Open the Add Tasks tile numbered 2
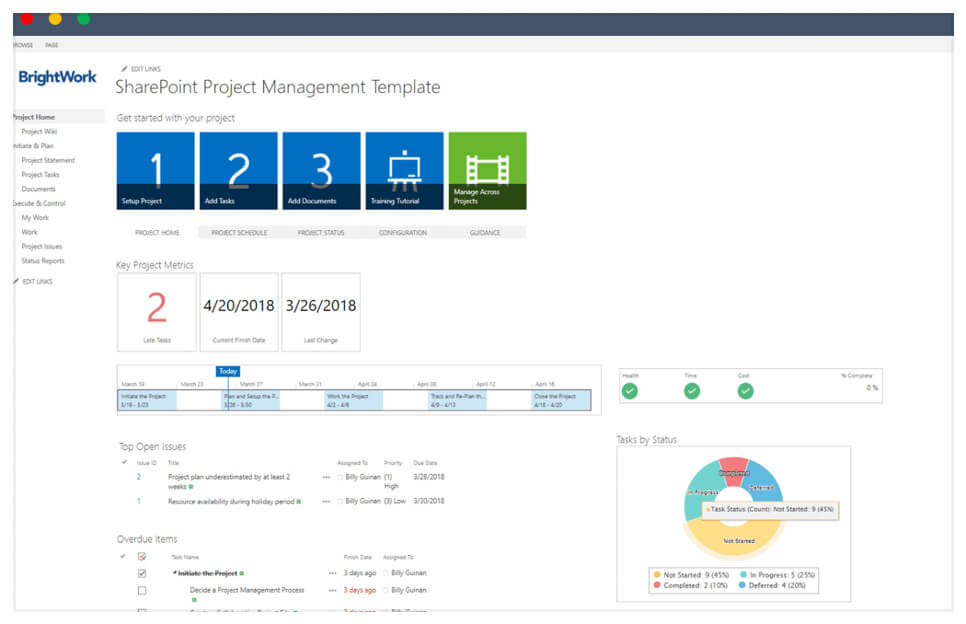966x624 pixels. click(238, 171)
